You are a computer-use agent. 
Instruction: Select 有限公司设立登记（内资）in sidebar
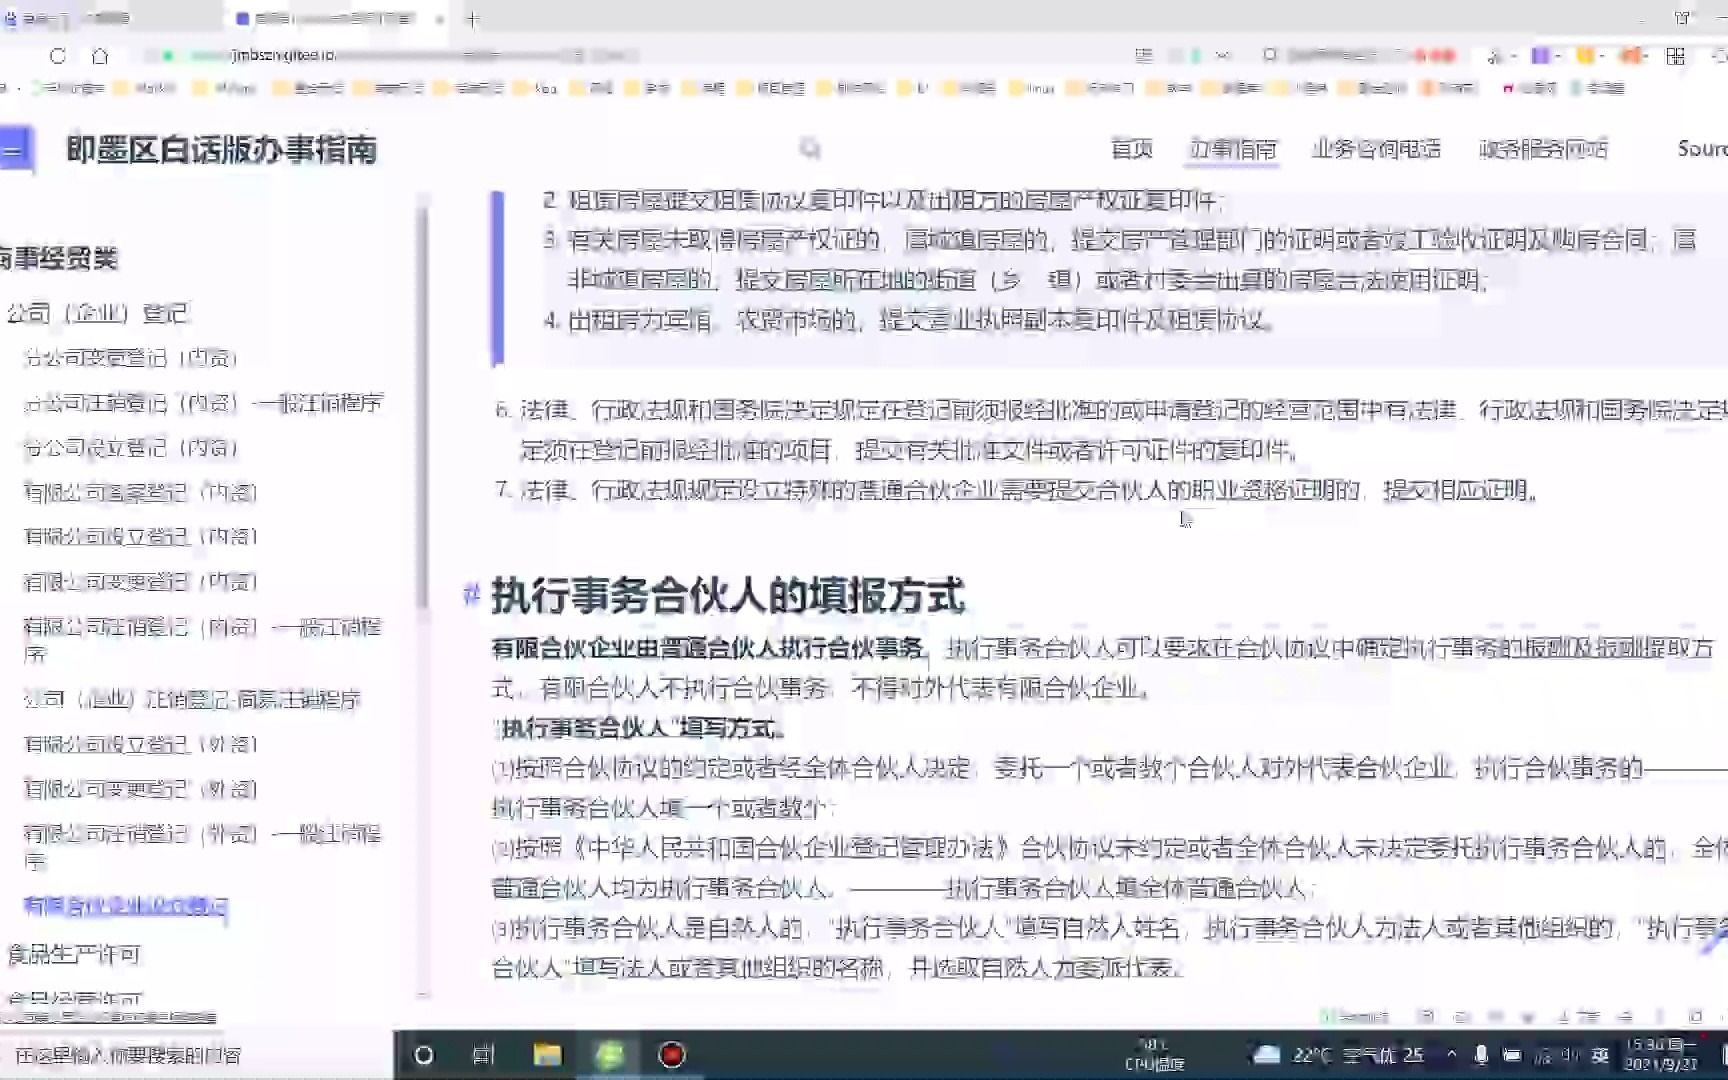click(141, 537)
